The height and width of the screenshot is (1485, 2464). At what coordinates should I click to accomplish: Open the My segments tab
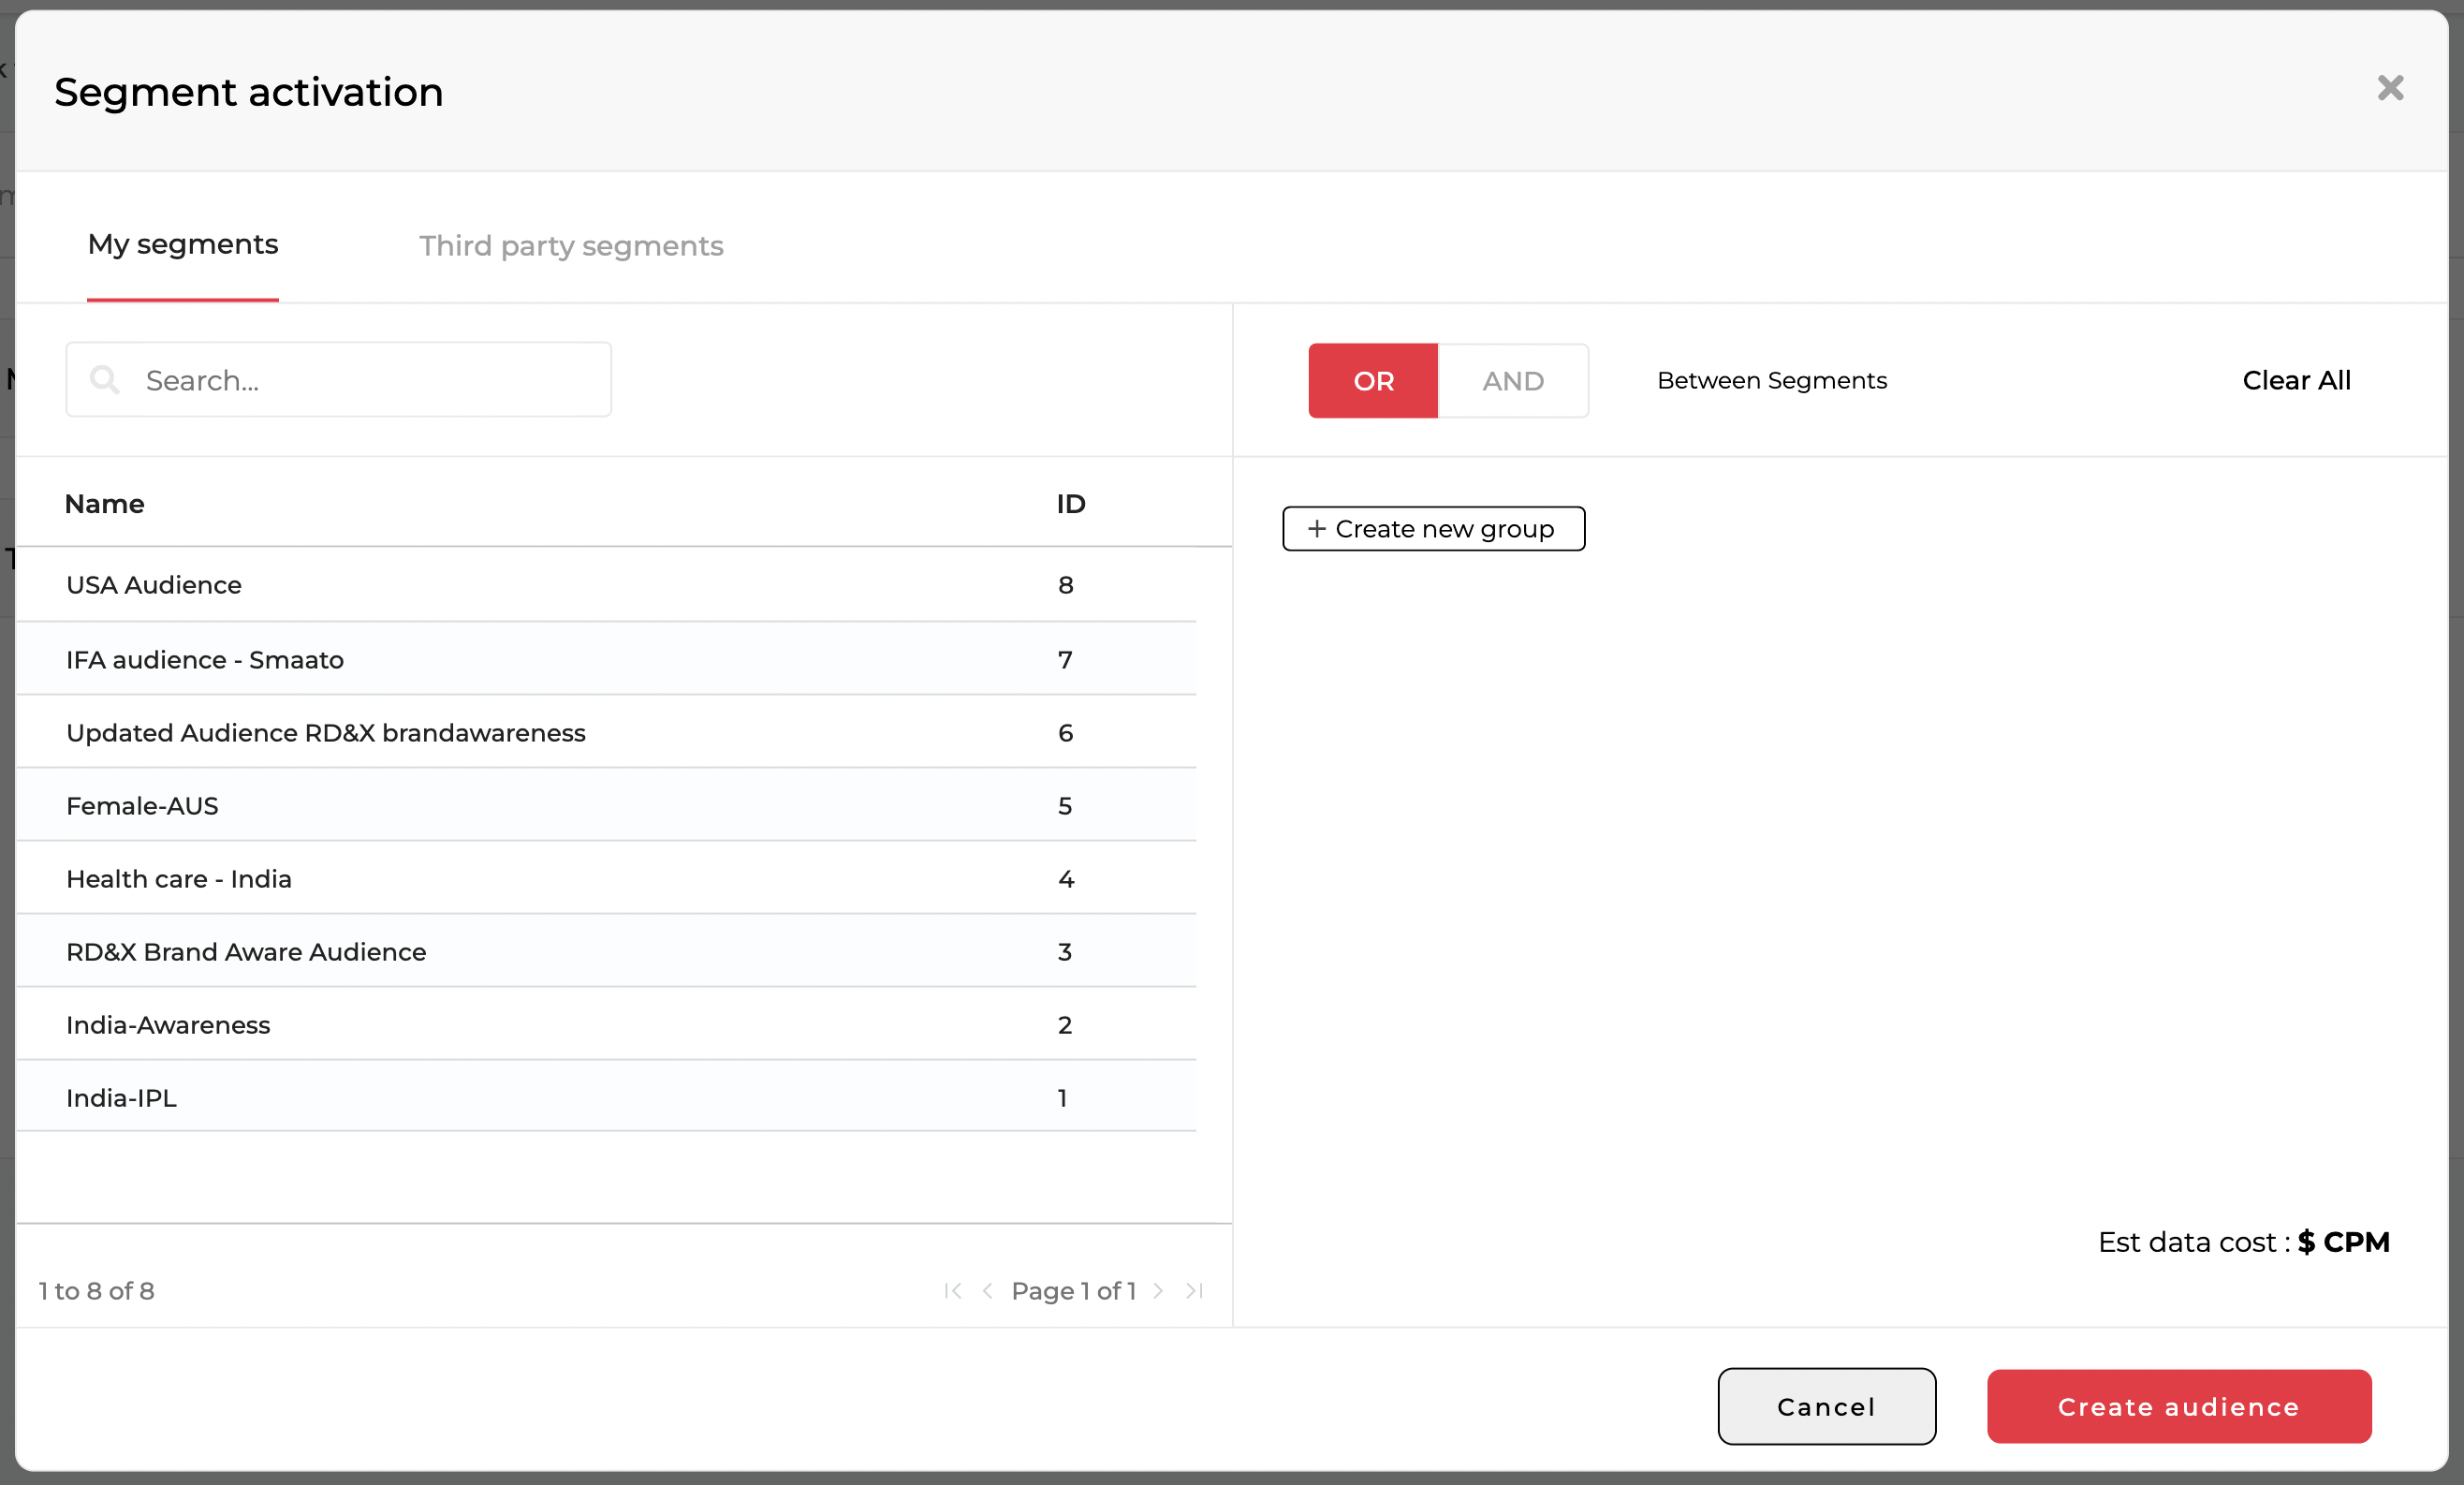click(183, 245)
